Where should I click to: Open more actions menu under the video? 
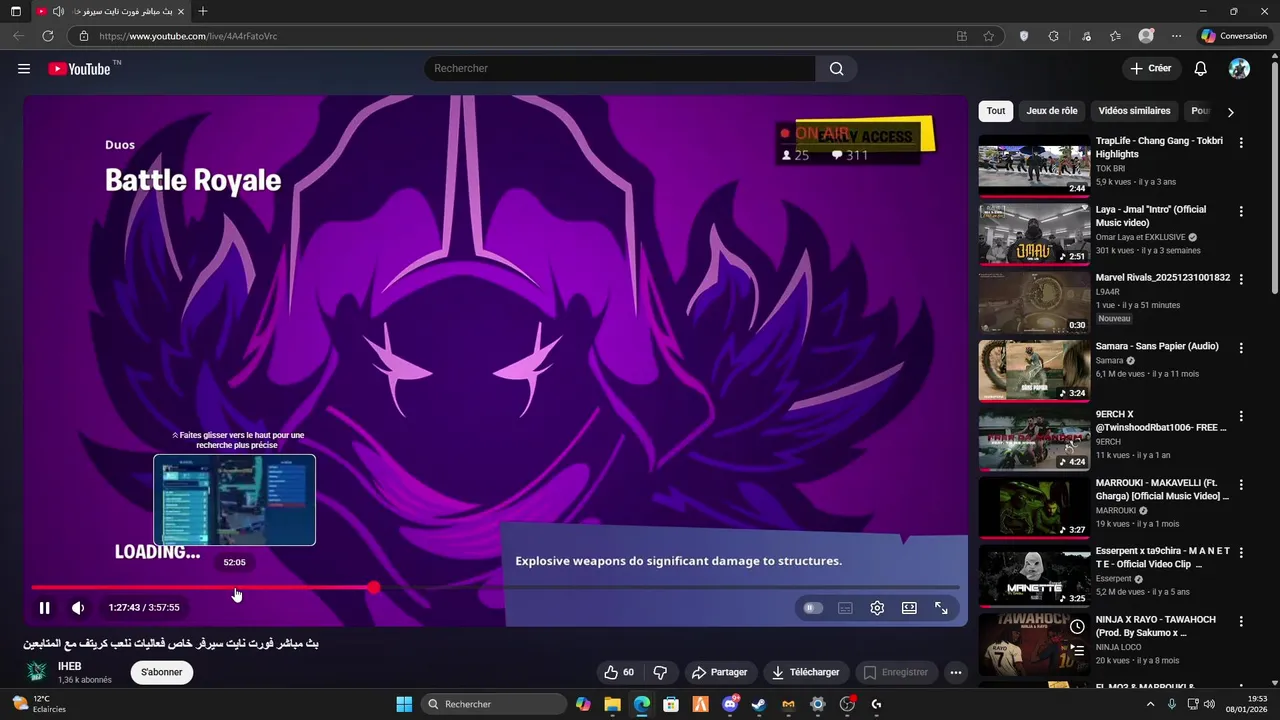pyautogui.click(x=955, y=672)
